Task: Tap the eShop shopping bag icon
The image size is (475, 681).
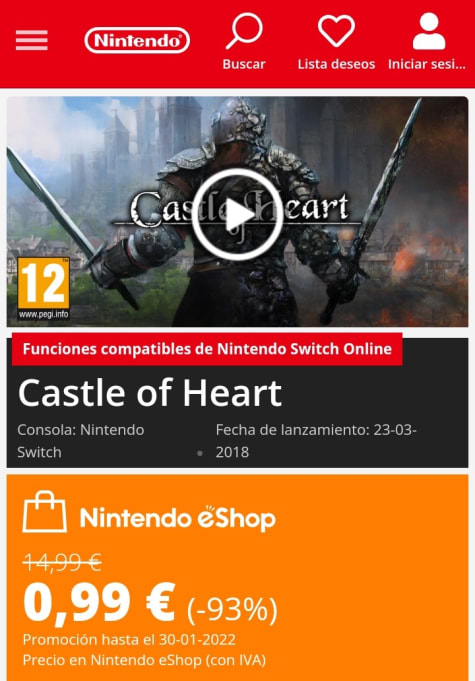Action: coord(44,512)
